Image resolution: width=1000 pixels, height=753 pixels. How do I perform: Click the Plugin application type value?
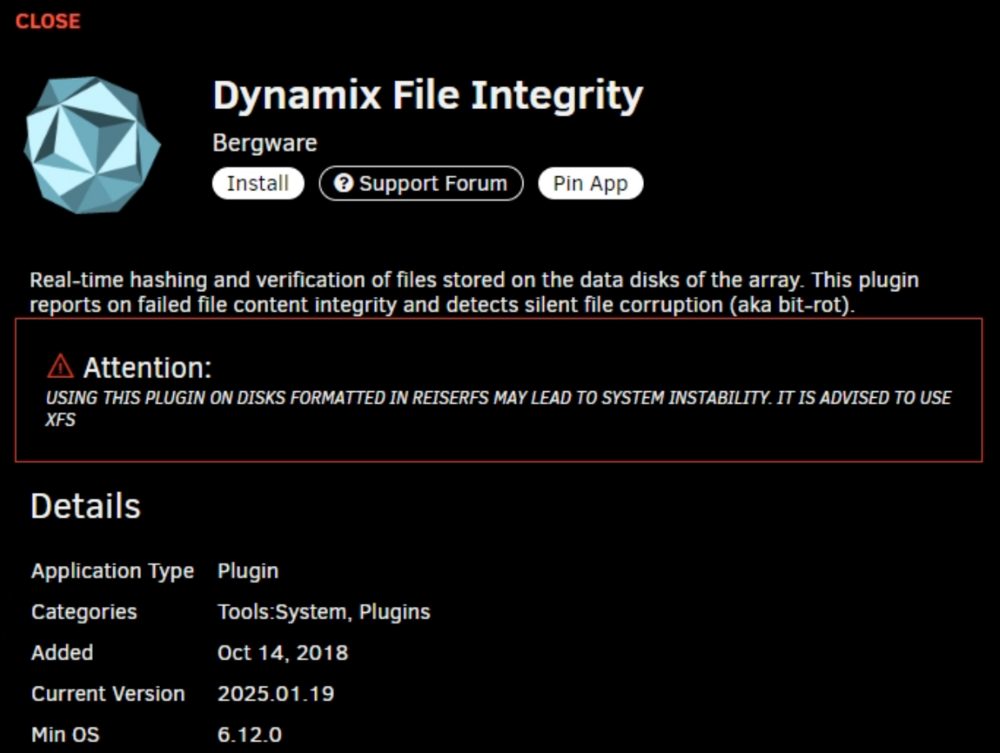pos(248,571)
